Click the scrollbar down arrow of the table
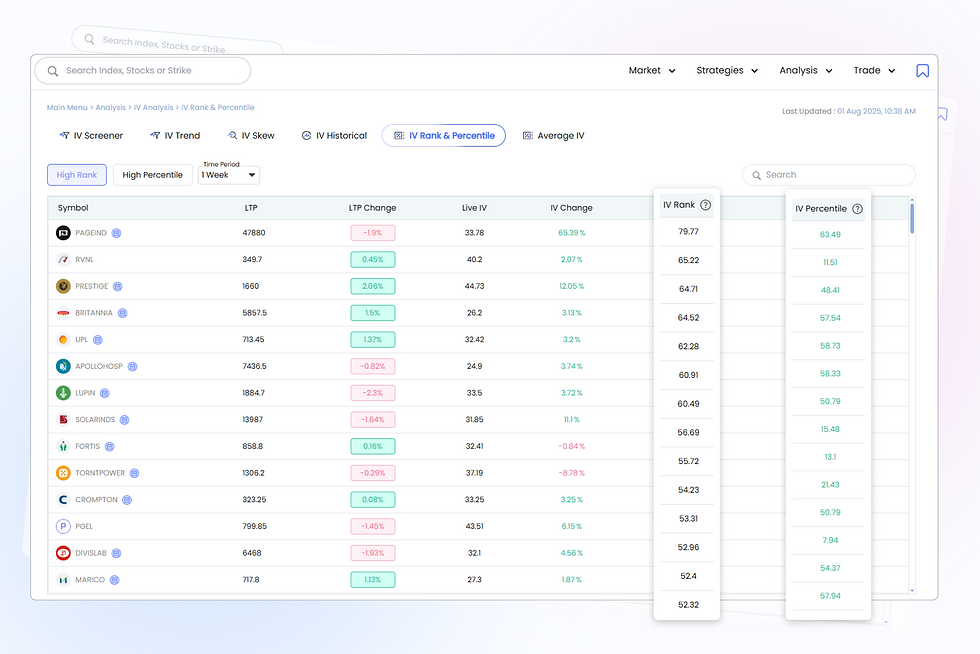 tap(912, 590)
